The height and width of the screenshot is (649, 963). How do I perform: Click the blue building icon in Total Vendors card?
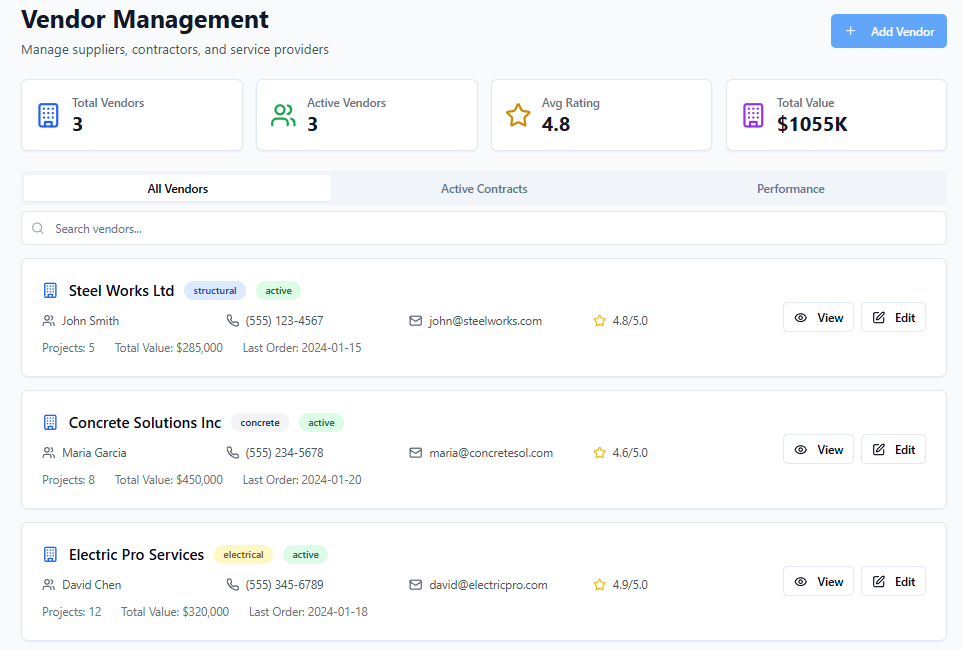click(49, 115)
